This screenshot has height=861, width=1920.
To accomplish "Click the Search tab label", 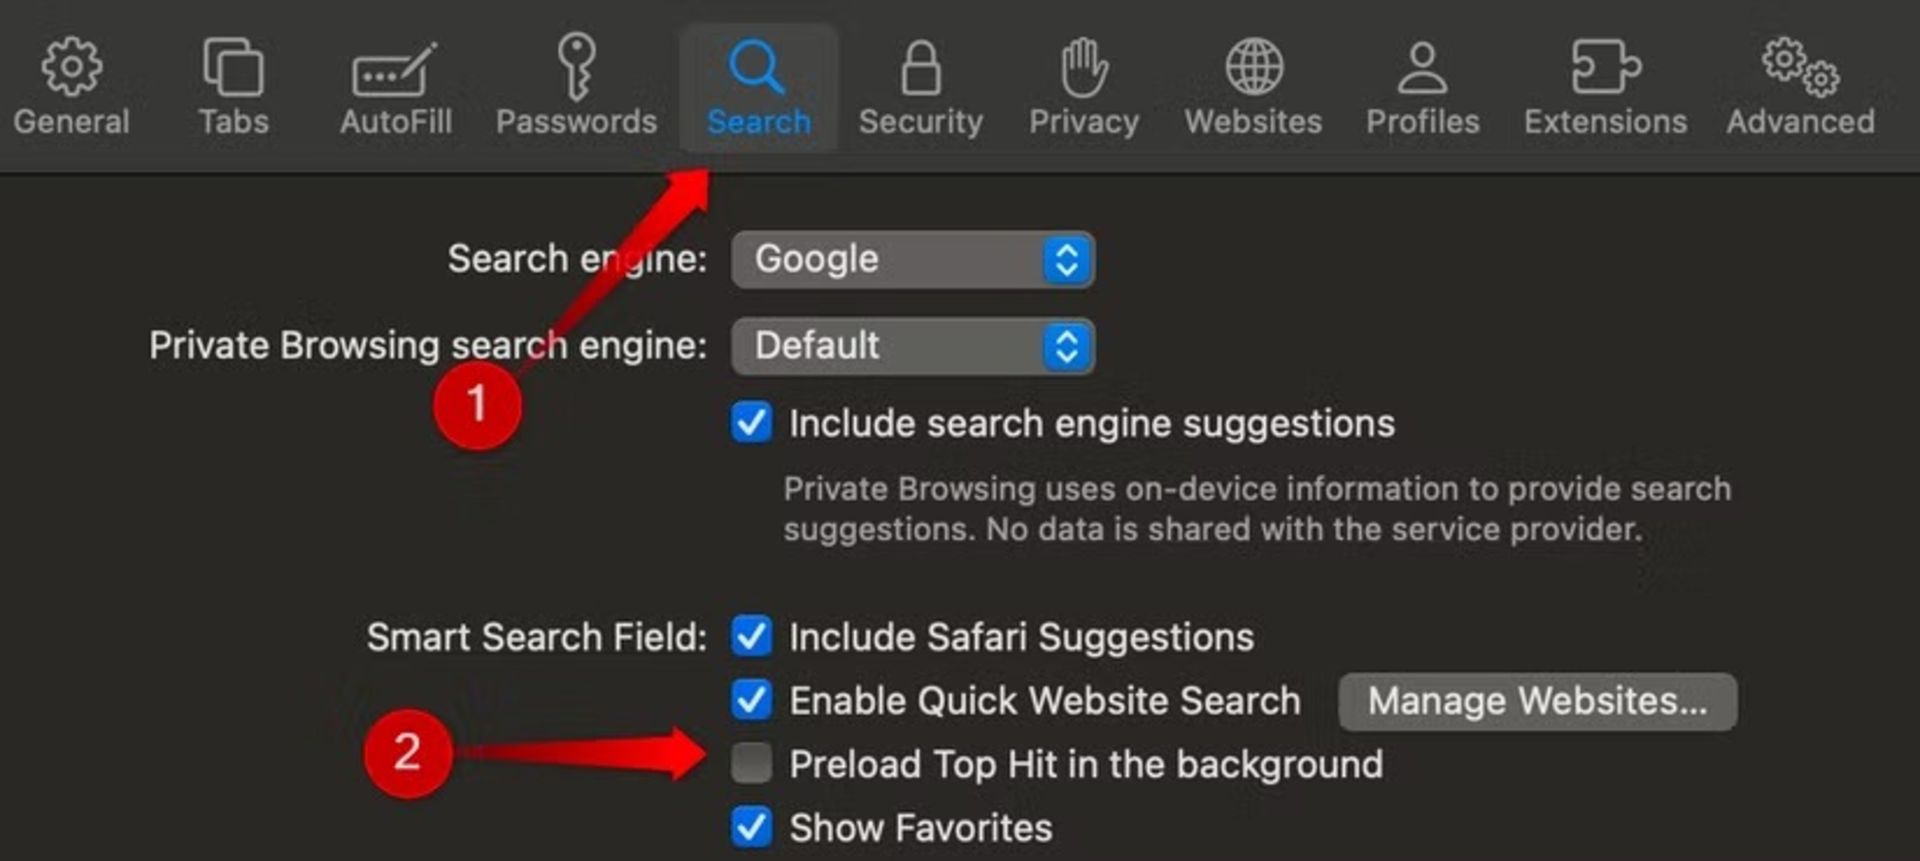I will 759,121.
